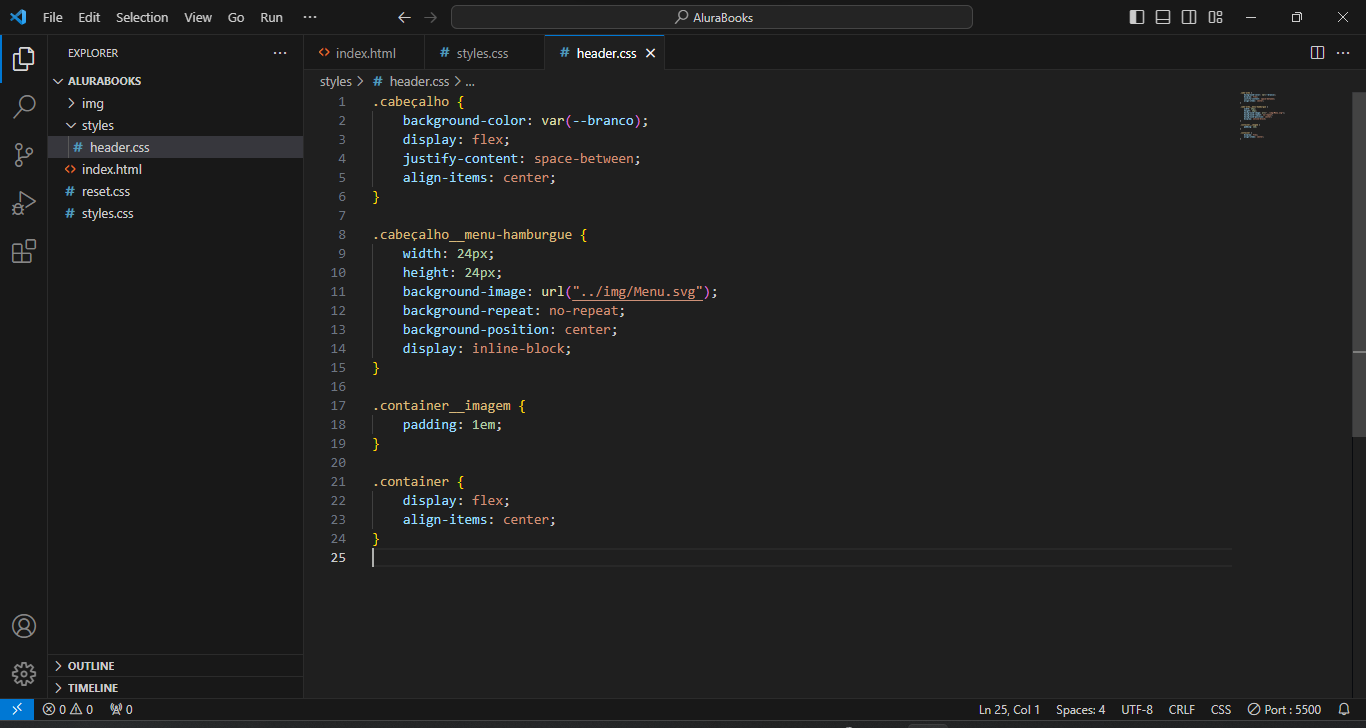Open the File menu

pos(53,17)
